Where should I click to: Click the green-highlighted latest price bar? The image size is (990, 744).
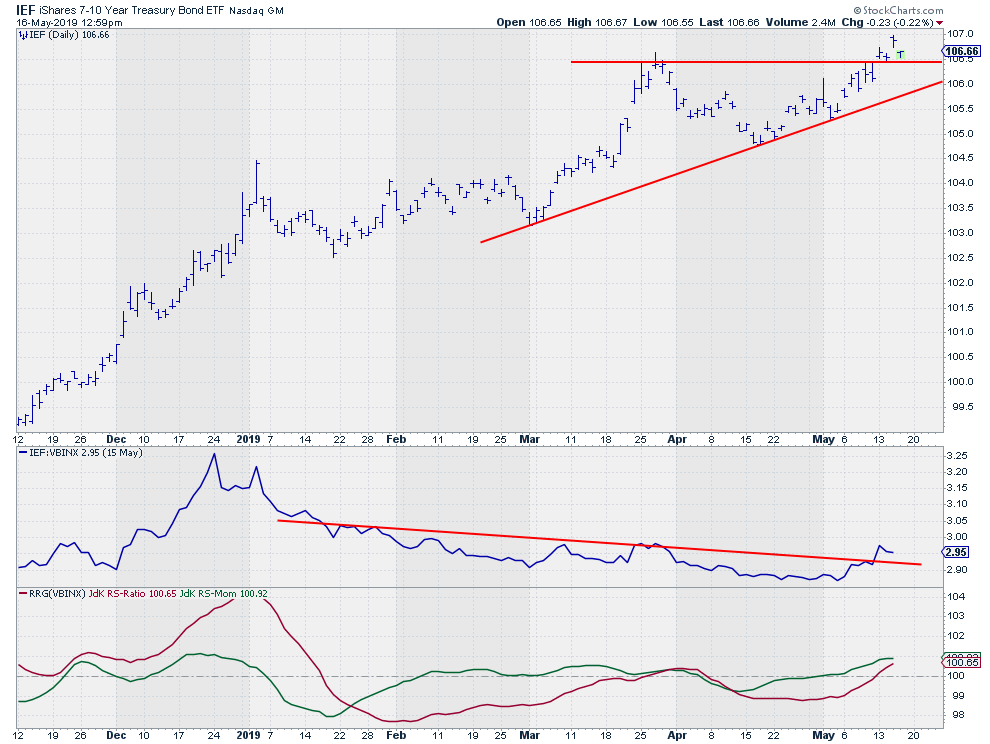pos(900,55)
